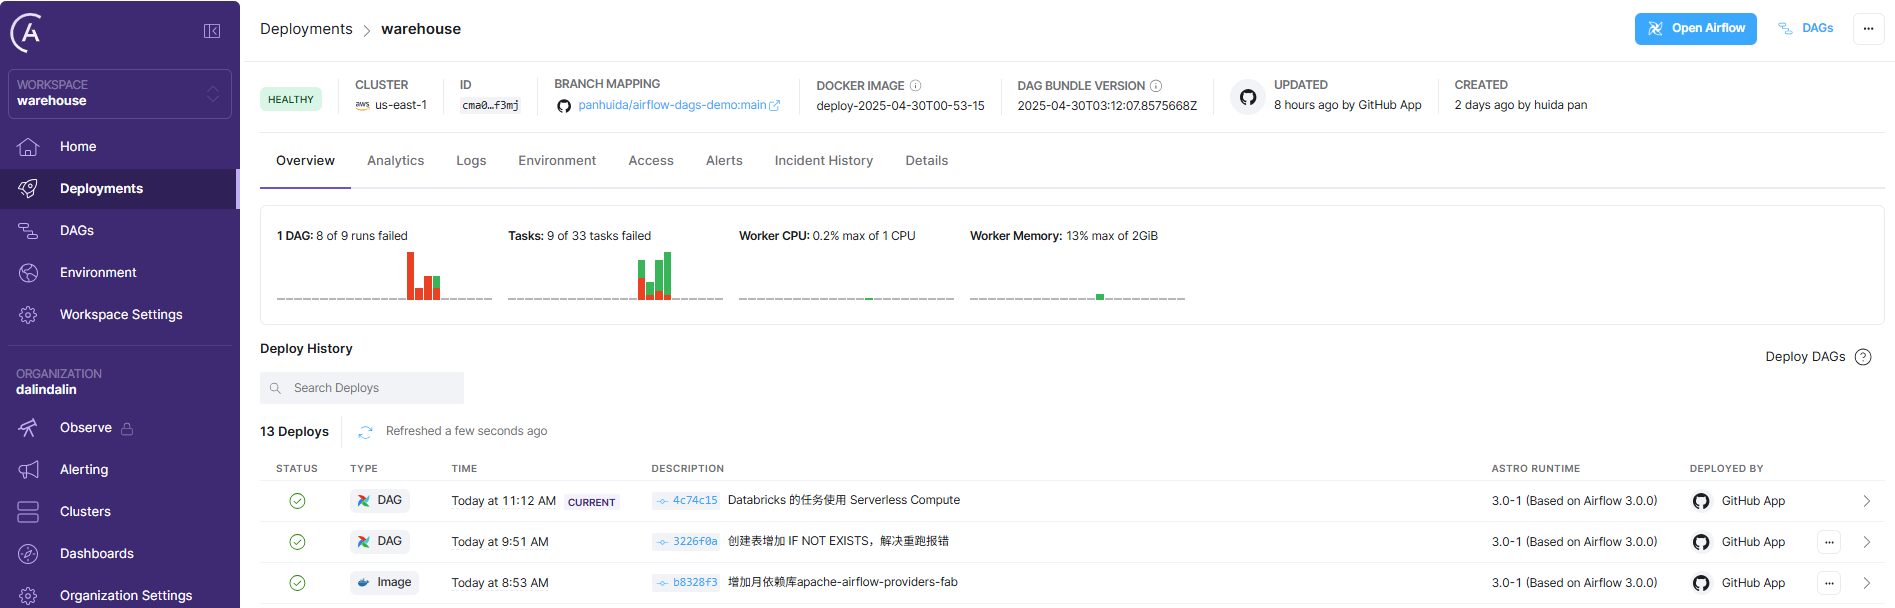Click the DAG runs failed chart

[x=384, y=275]
